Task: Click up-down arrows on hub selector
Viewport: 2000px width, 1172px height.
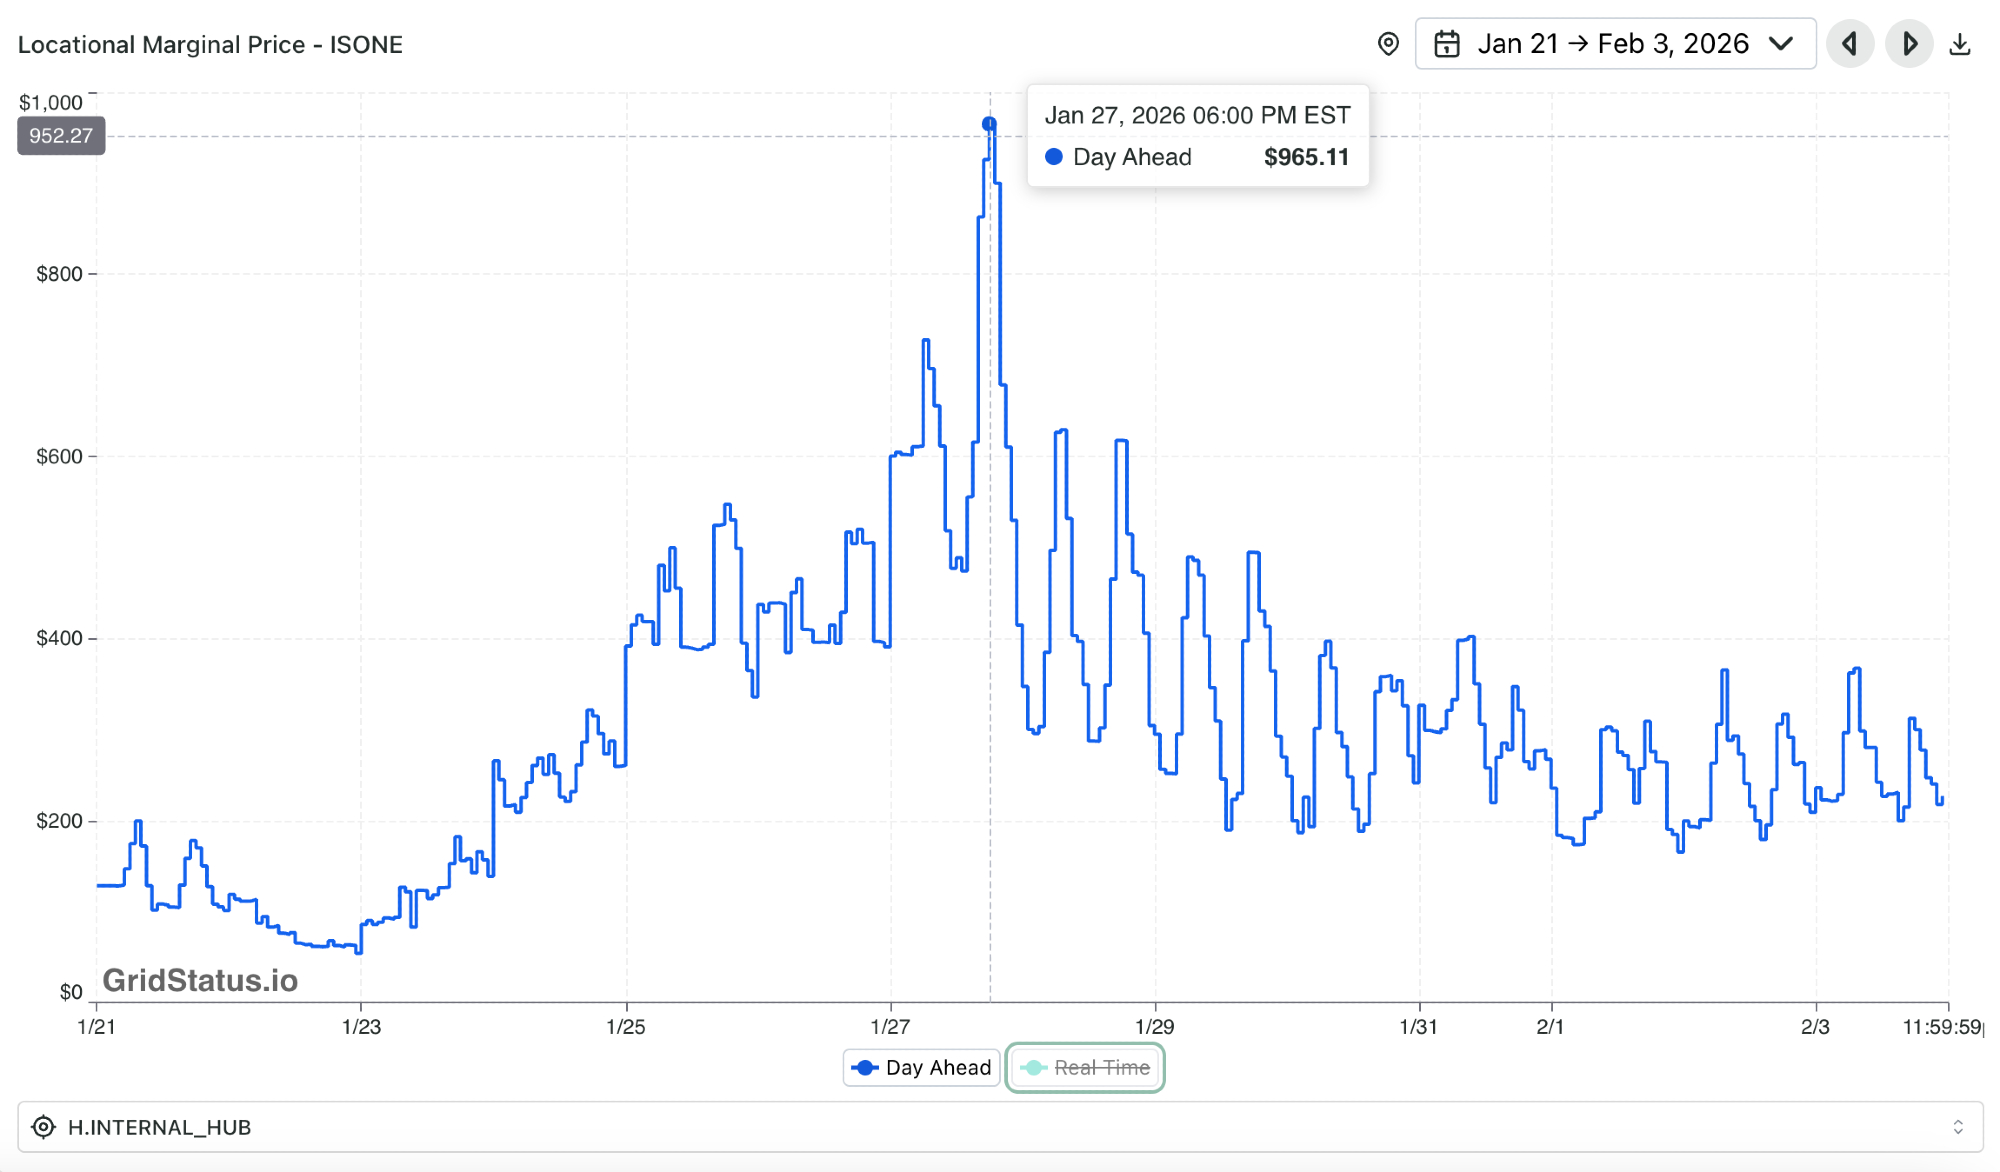Action: click(x=1958, y=1127)
